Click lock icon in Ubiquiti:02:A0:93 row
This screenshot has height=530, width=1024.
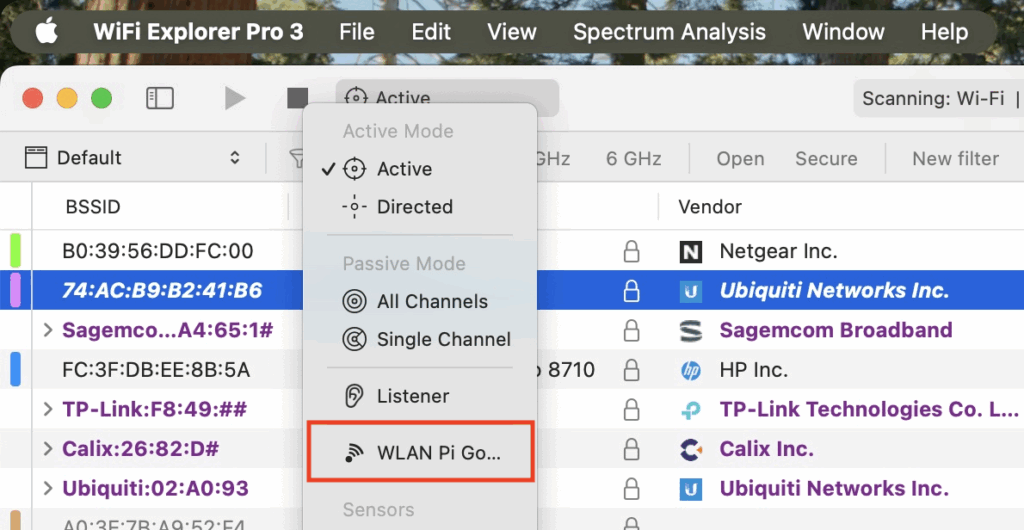pos(631,488)
